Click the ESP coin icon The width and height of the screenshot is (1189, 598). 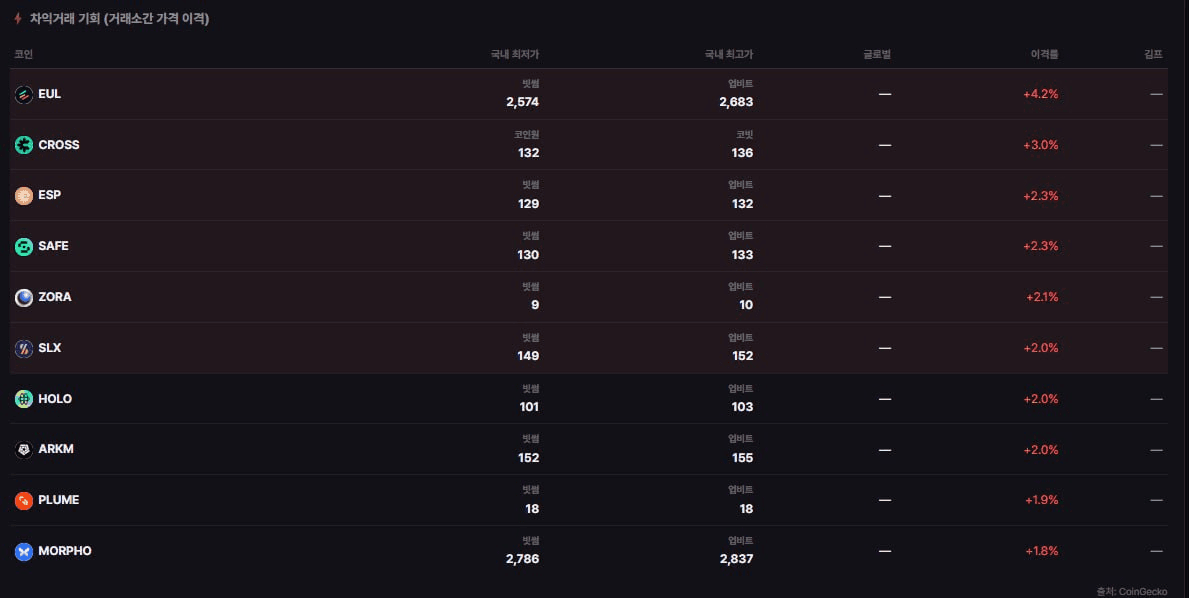24,196
